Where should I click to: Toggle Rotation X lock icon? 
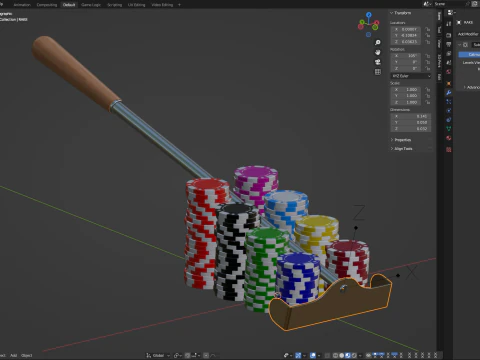coord(428,56)
